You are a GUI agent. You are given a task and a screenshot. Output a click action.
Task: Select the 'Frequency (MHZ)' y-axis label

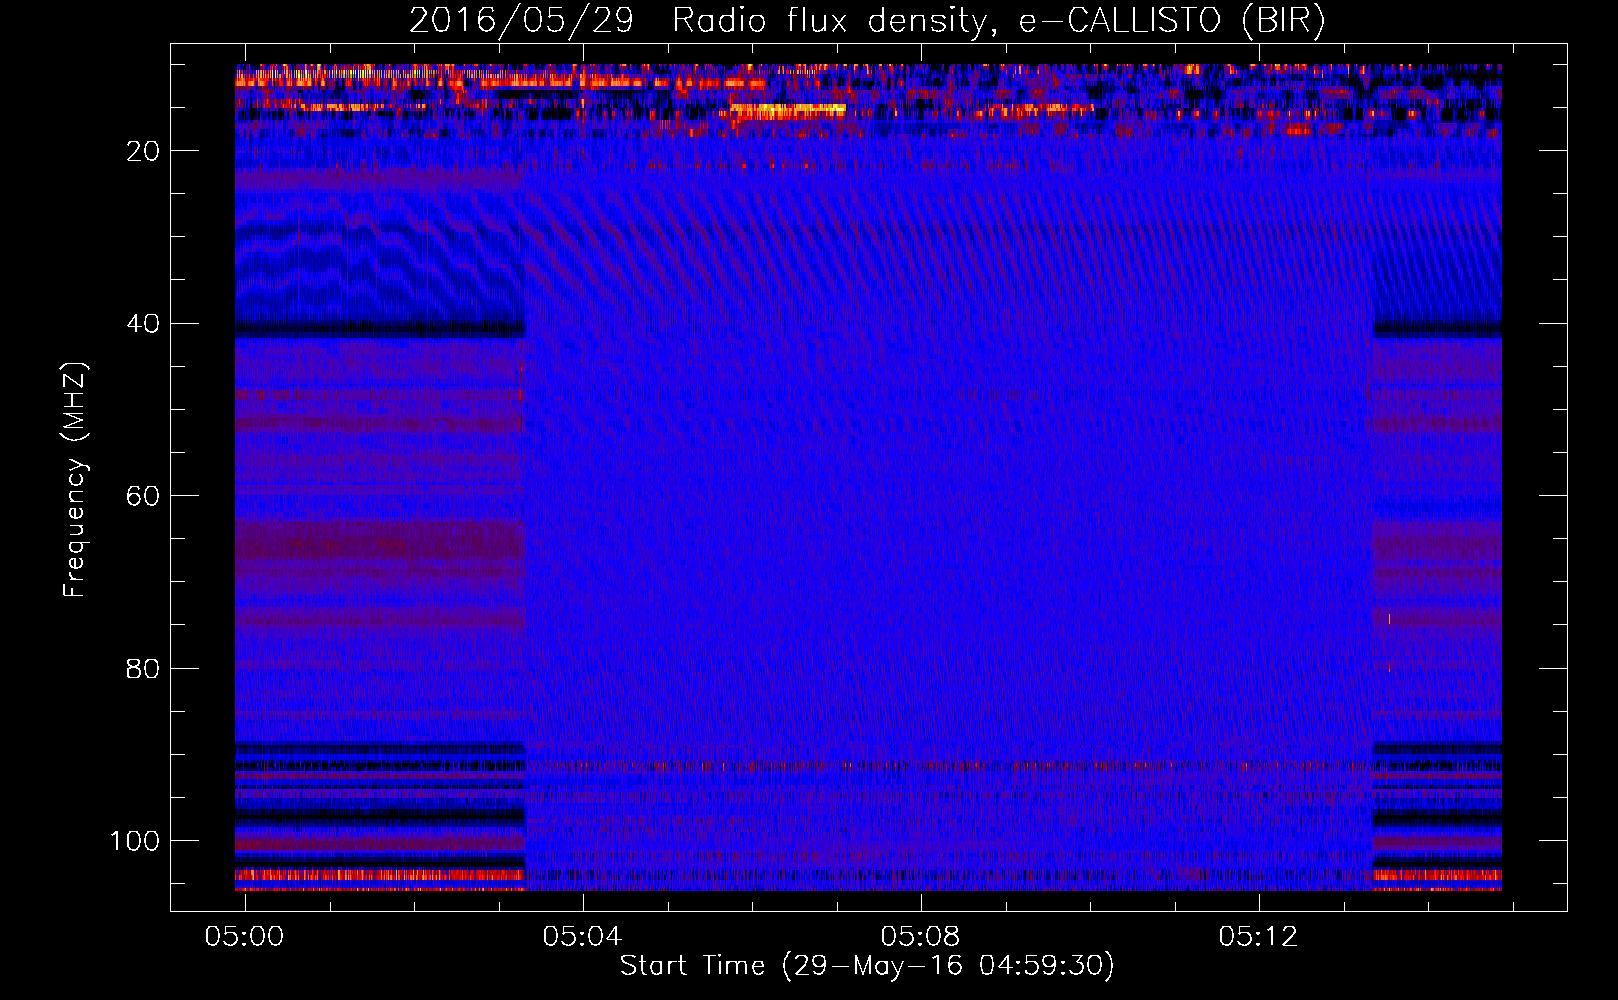[75, 480]
